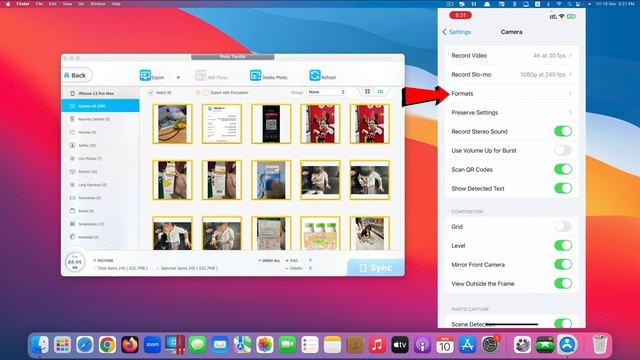Open Record Video 4K at 30 fps

click(511, 56)
